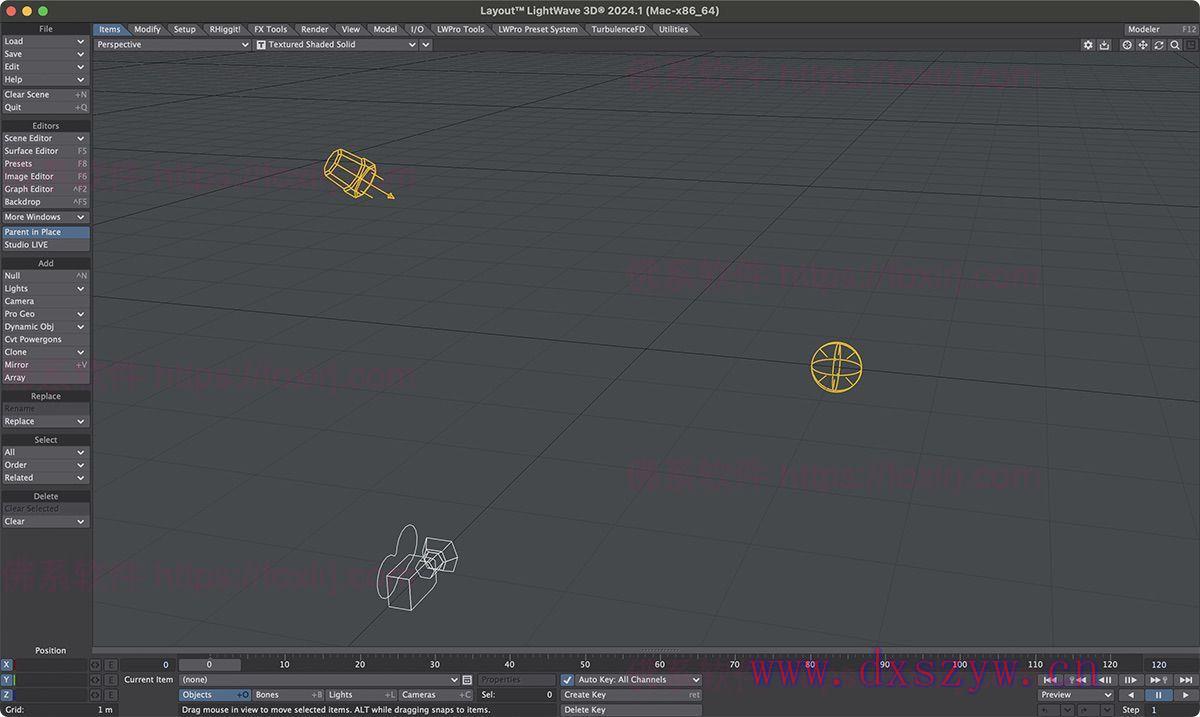The image size is (1200, 717).
Task: Expand the Lights add menu
Action: tap(45, 288)
